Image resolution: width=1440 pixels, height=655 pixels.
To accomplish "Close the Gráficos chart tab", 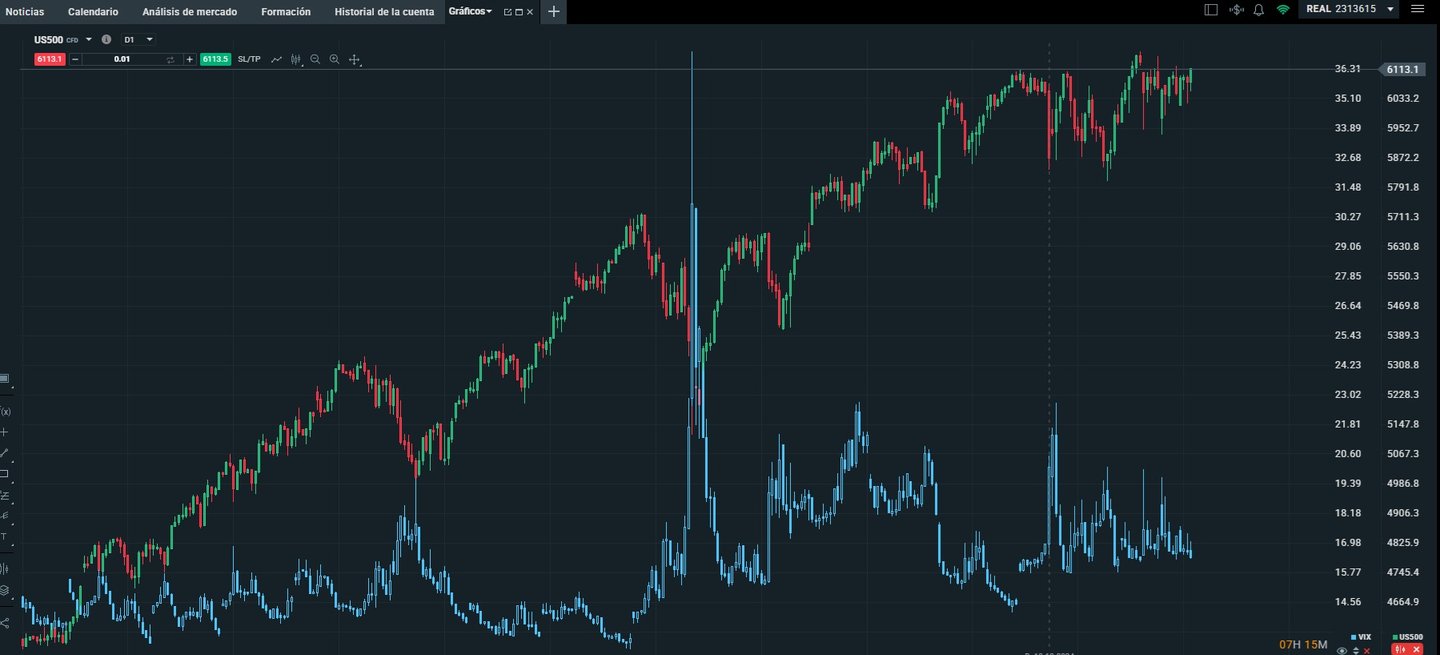I will click(x=530, y=12).
